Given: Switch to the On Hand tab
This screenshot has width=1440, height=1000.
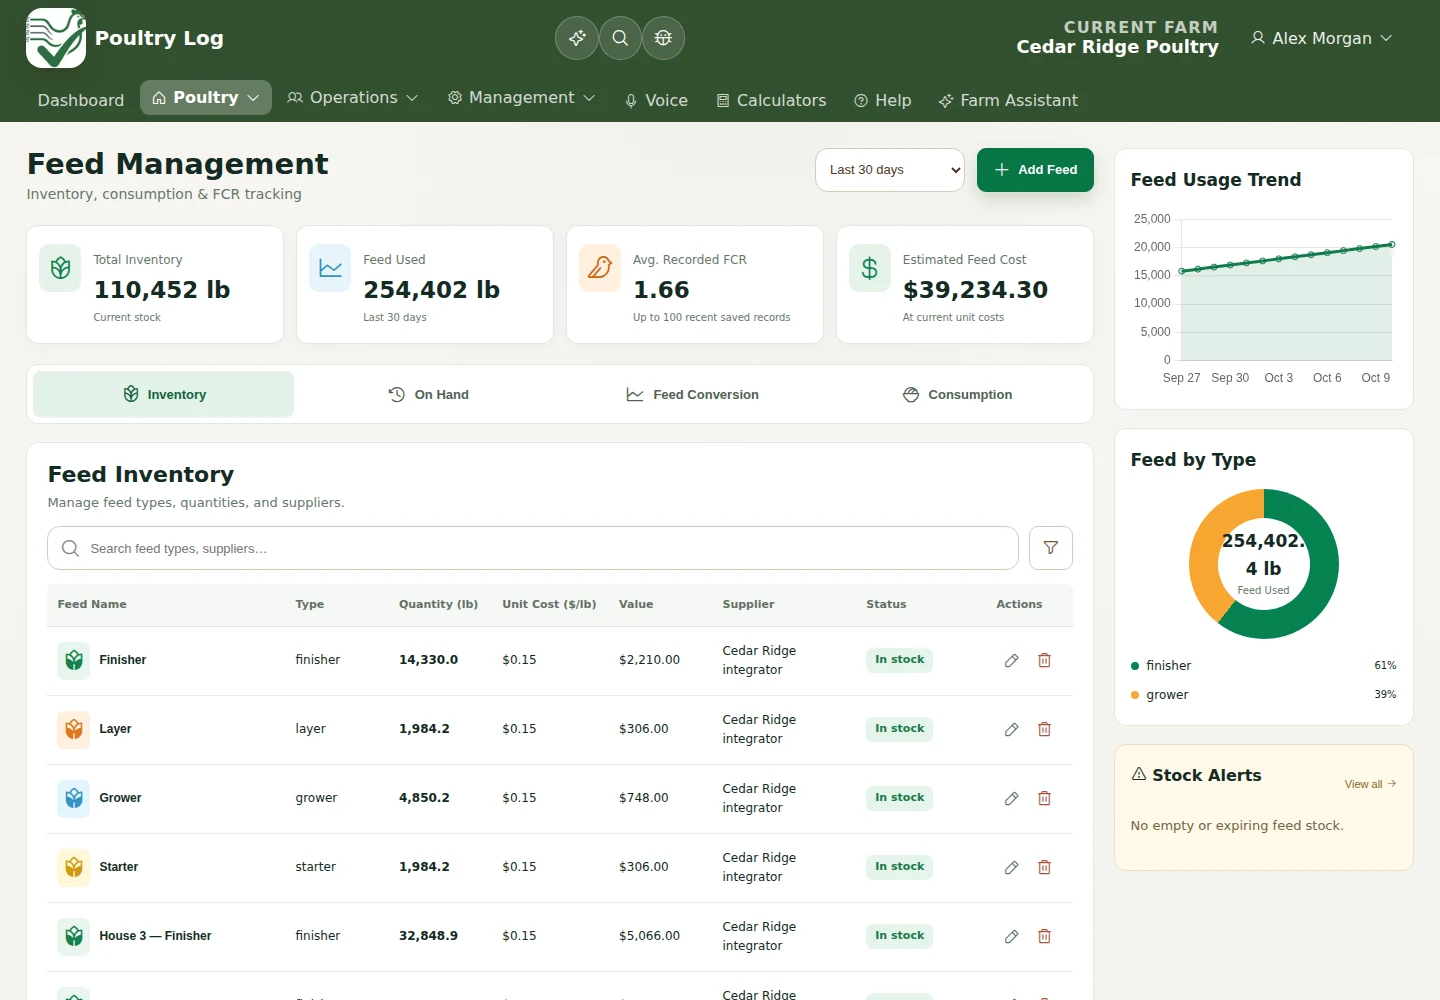Looking at the screenshot, I should [x=428, y=395].
